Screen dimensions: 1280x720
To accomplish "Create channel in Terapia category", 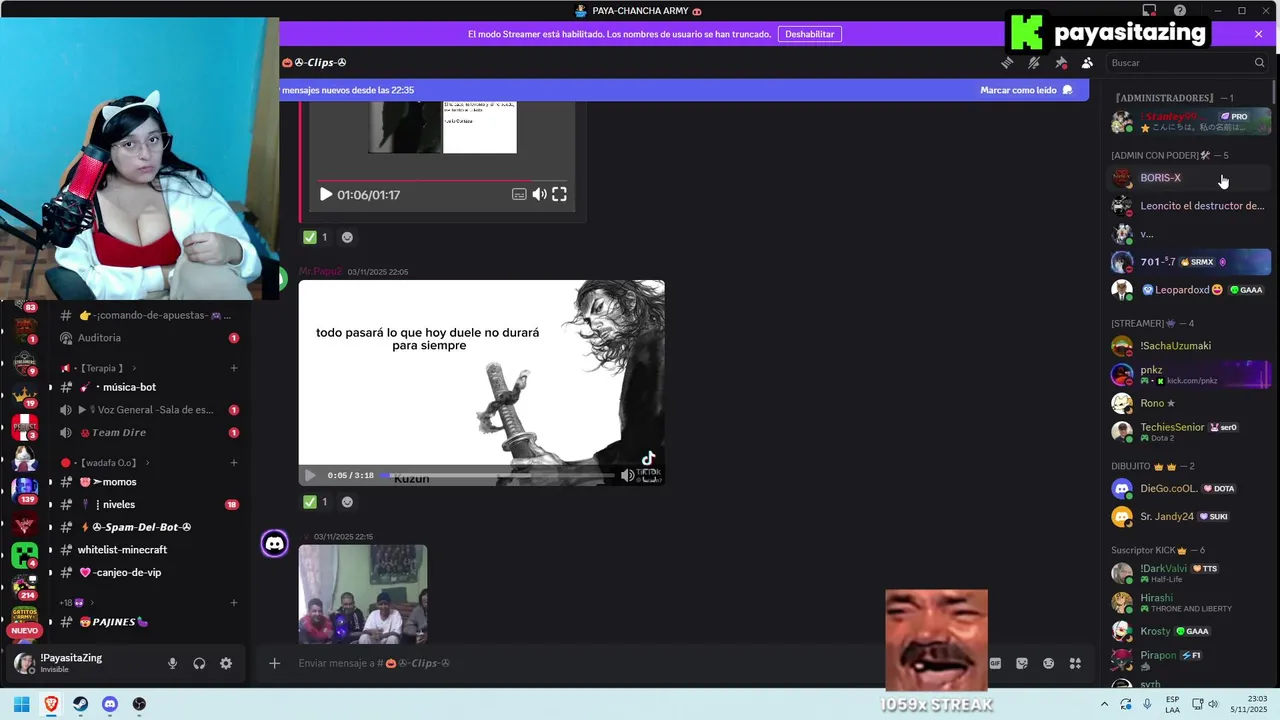I will point(234,368).
